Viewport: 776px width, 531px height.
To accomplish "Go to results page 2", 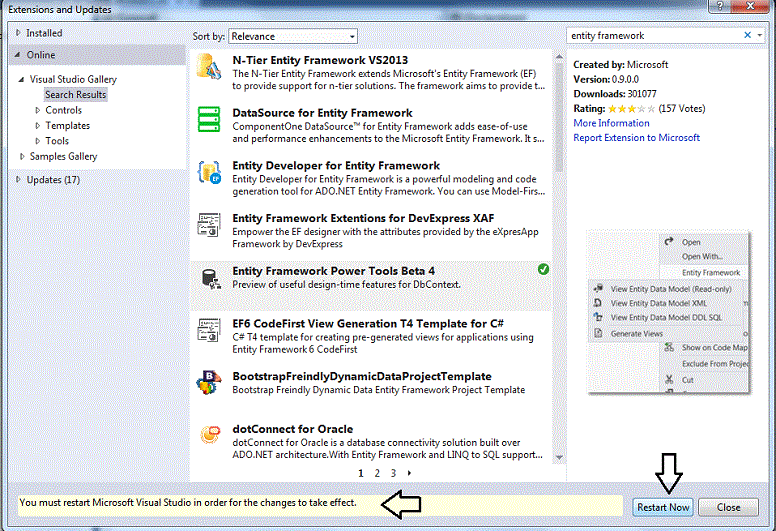I will (x=377, y=473).
